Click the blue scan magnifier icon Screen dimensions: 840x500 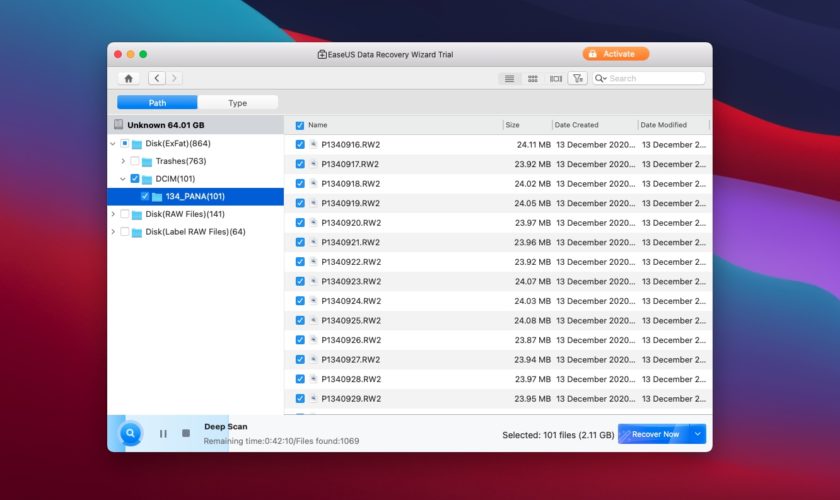click(x=129, y=433)
